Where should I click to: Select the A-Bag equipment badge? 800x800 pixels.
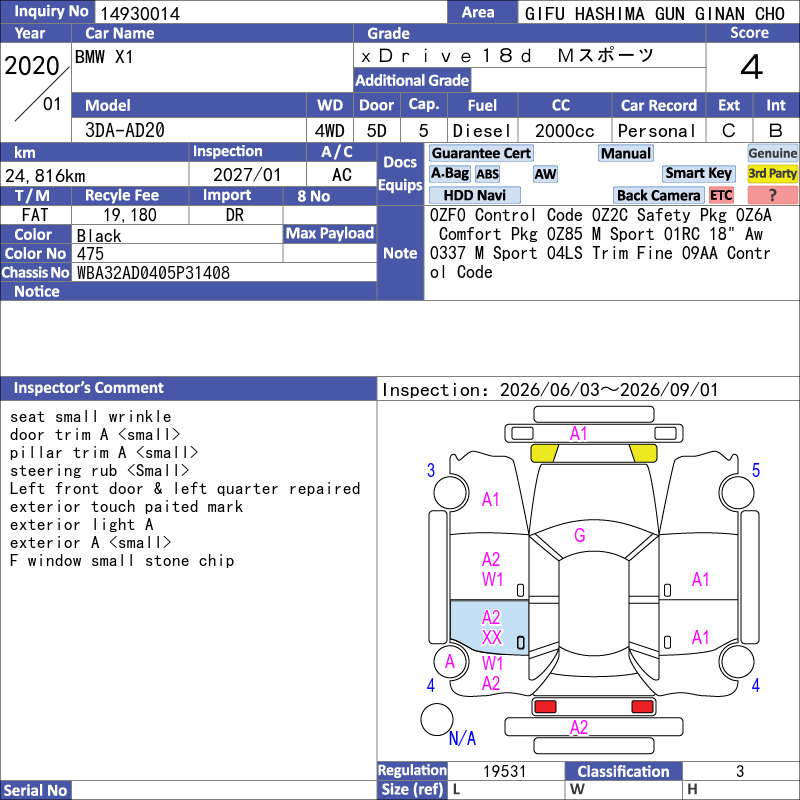coord(449,173)
